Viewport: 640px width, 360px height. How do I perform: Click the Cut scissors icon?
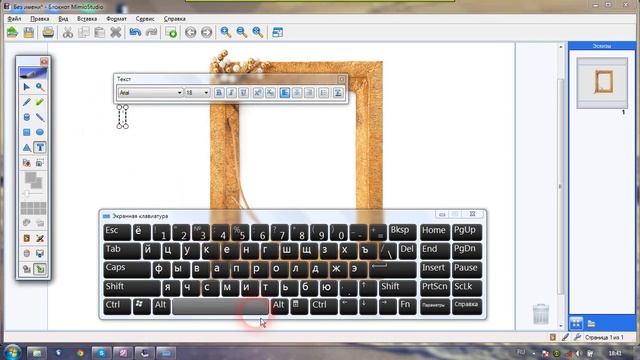tap(68, 32)
